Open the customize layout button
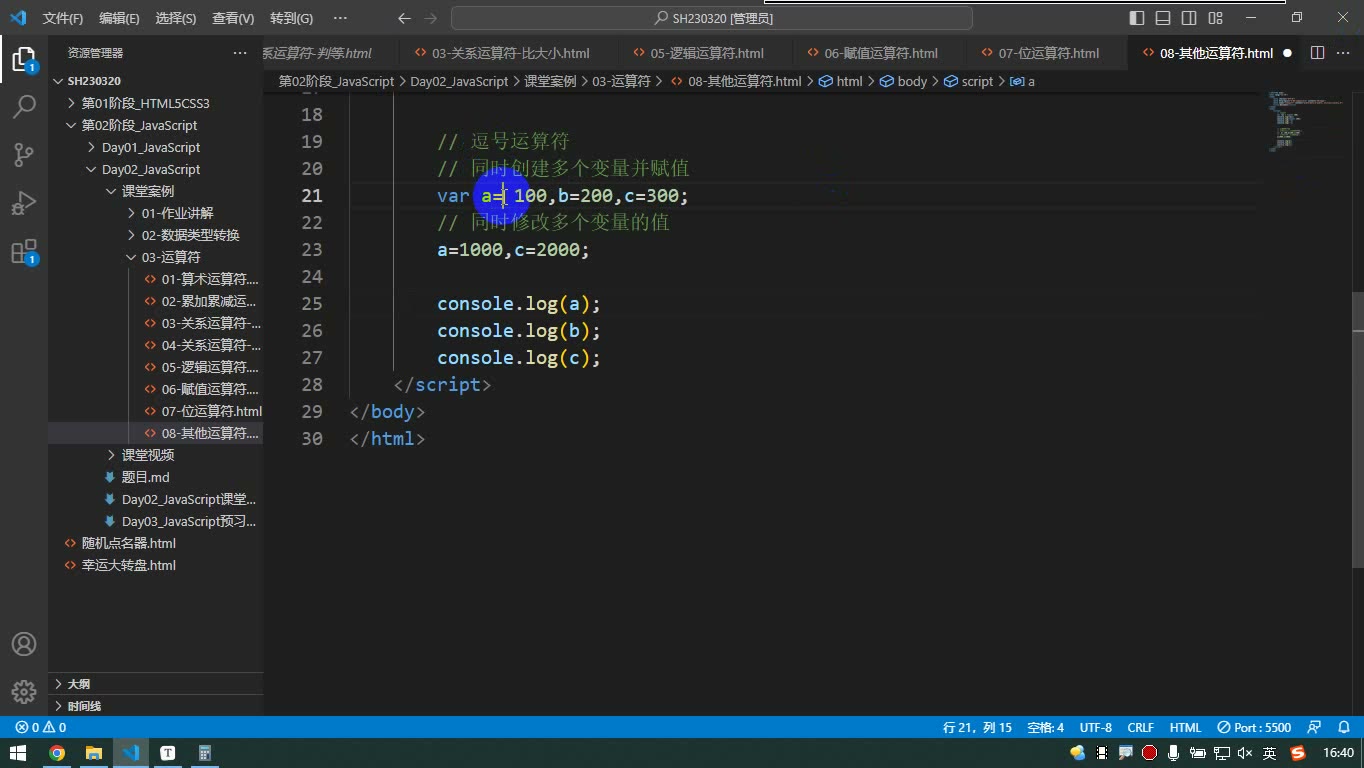The height and width of the screenshot is (768, 1364). pos(1215,18)
